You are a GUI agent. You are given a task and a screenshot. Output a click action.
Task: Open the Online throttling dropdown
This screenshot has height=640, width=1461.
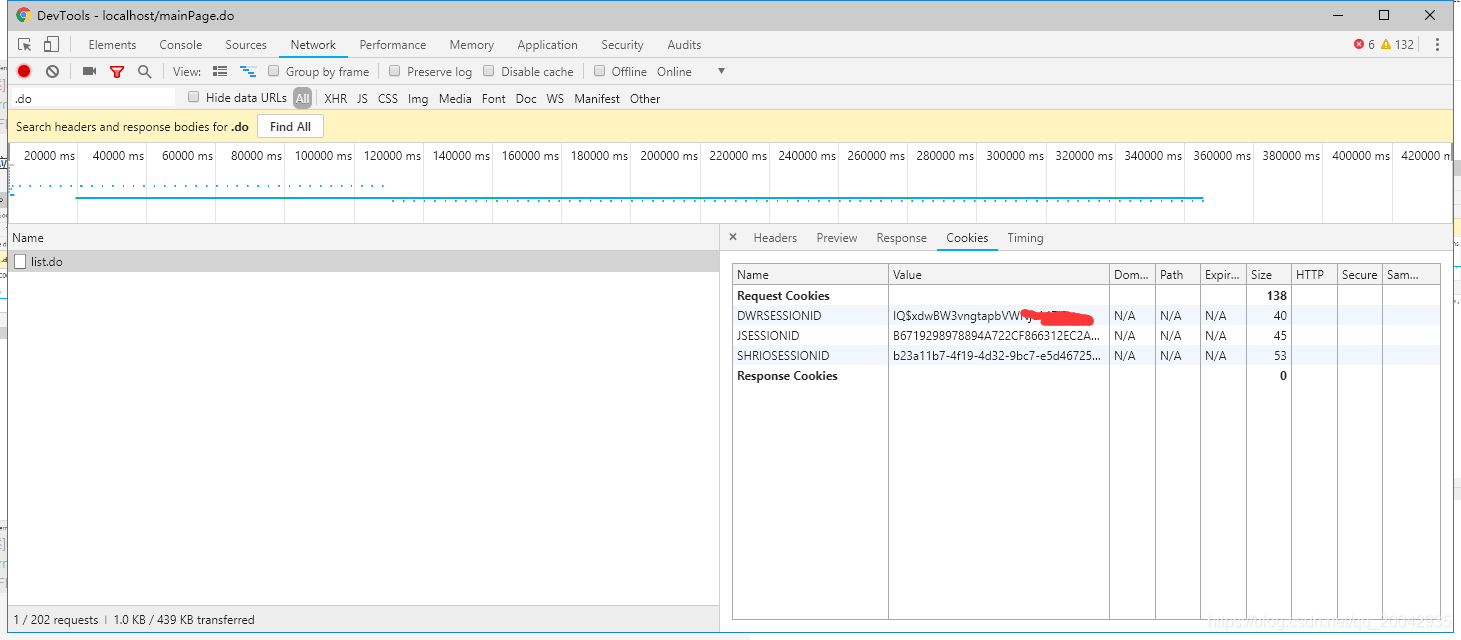pos(690,72)
